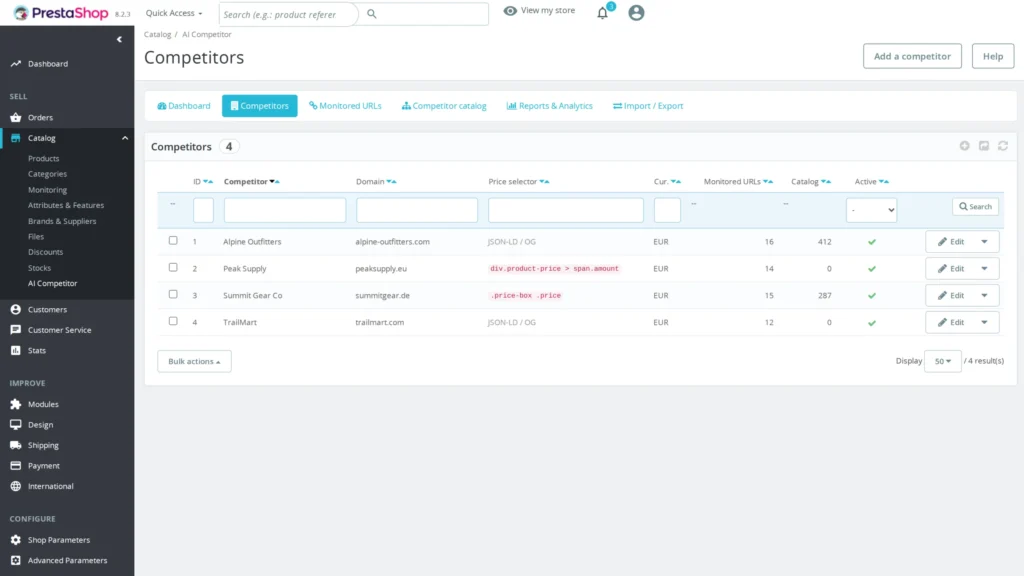Screen dimensions: 1024x576
Task: Sort by the Monitored URLs column header
Action: point(732,182)
